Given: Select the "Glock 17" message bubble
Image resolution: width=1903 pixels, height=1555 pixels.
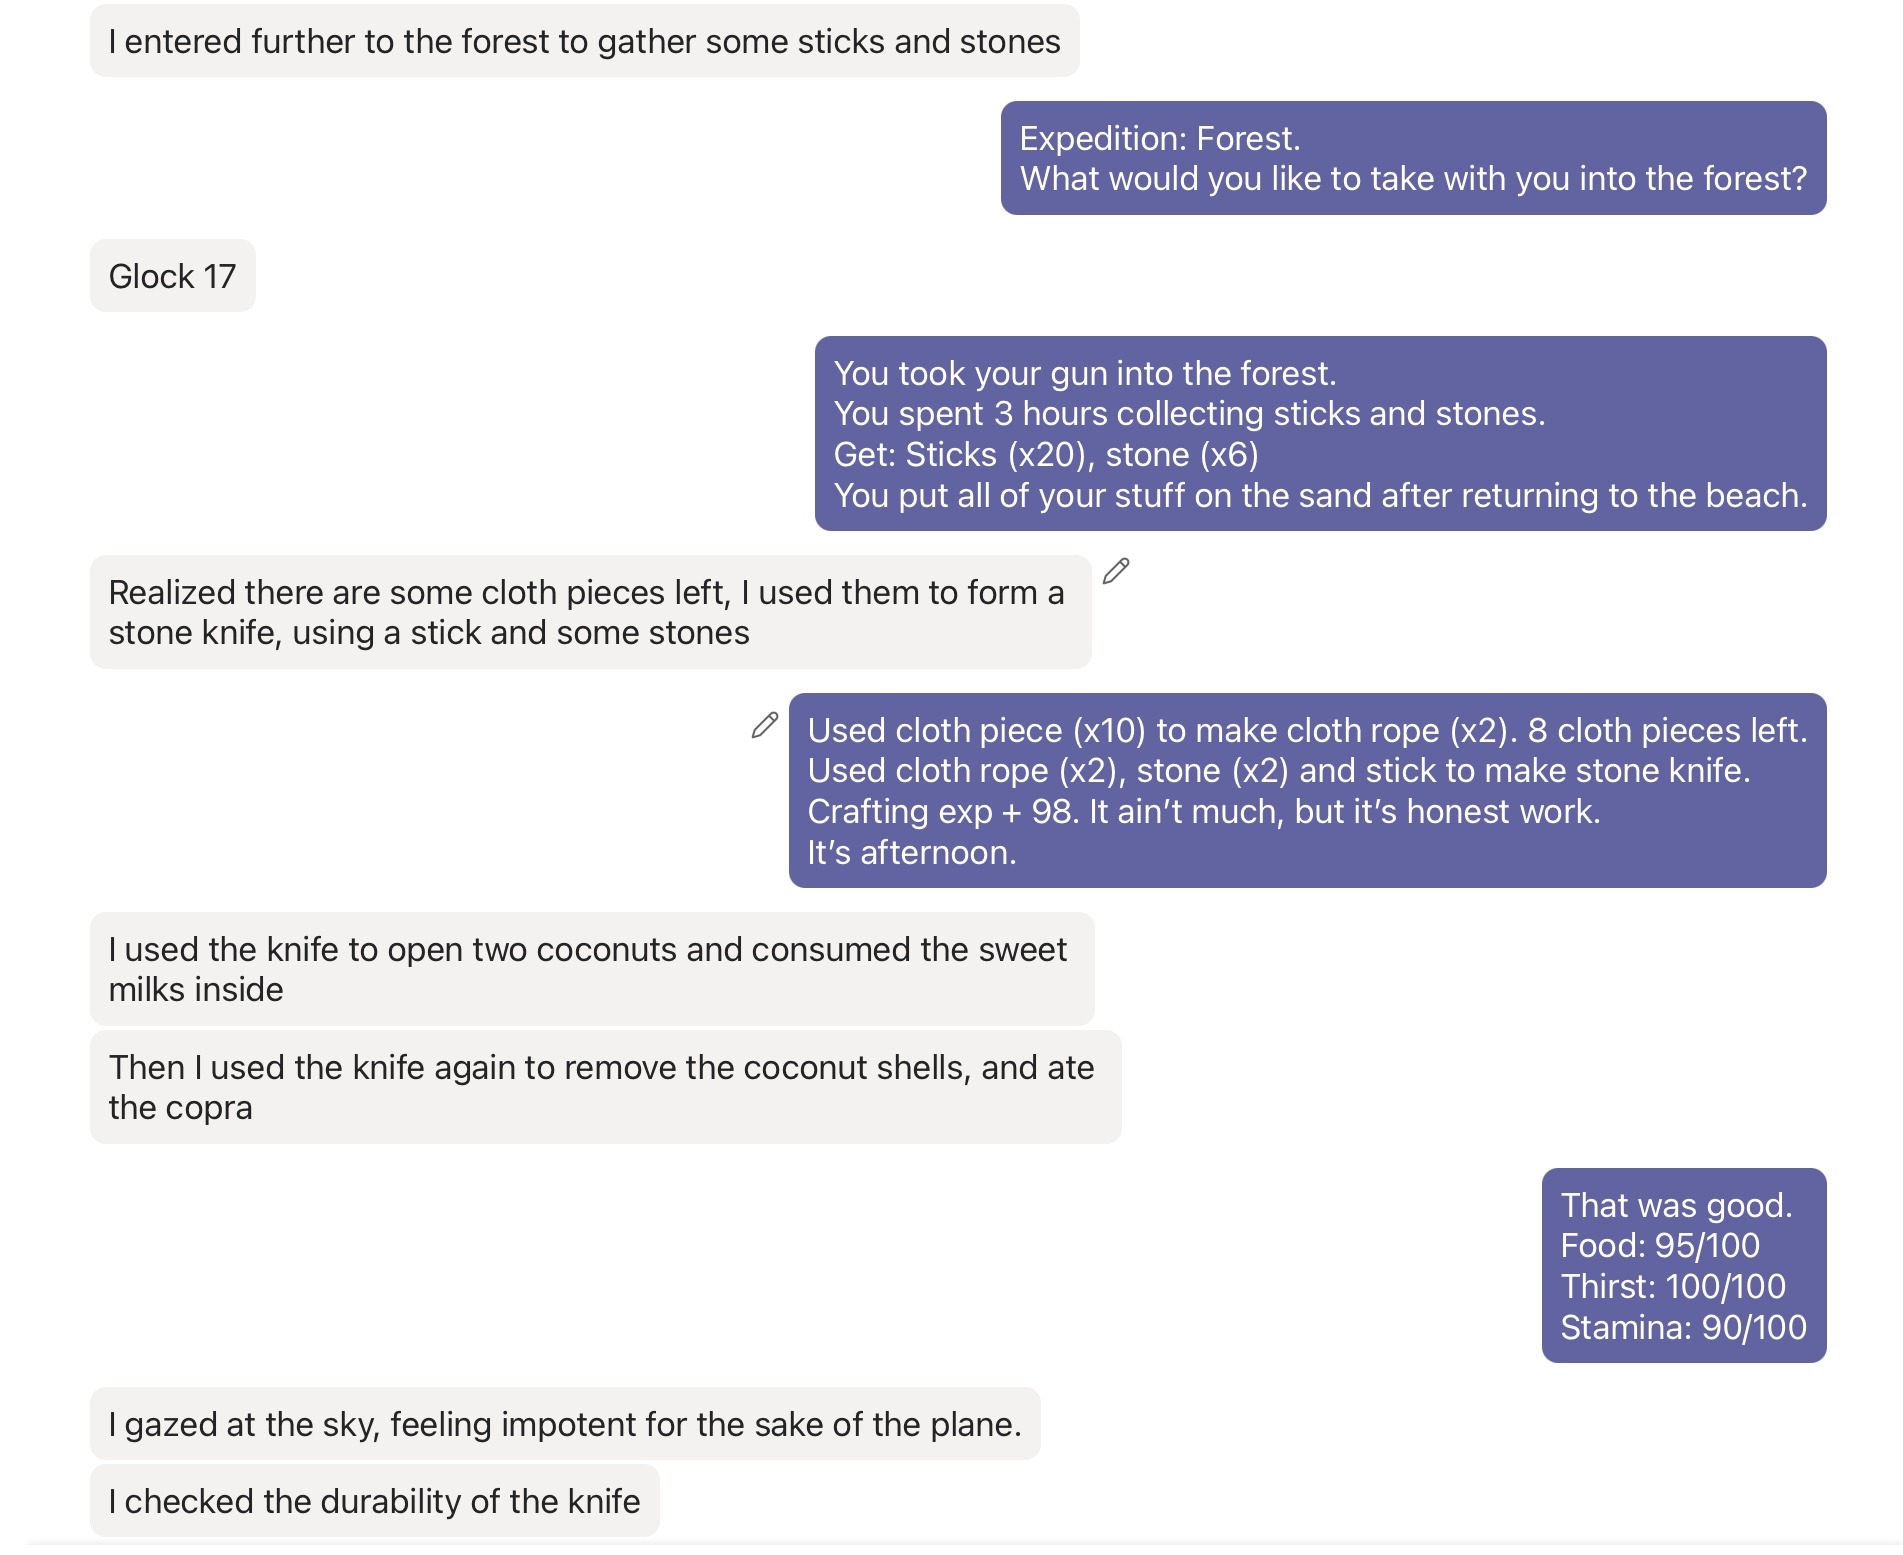Looking at the screenshot, I should 172,276.
